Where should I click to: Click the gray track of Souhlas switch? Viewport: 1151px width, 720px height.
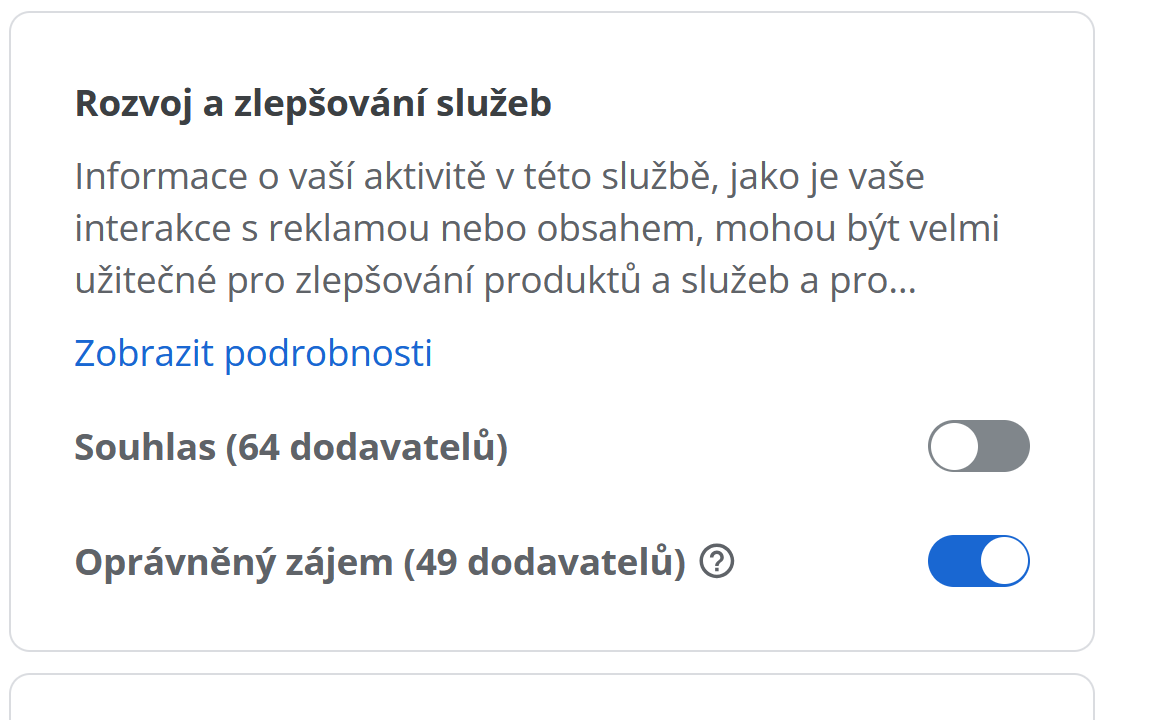(x=1006, y=446)
